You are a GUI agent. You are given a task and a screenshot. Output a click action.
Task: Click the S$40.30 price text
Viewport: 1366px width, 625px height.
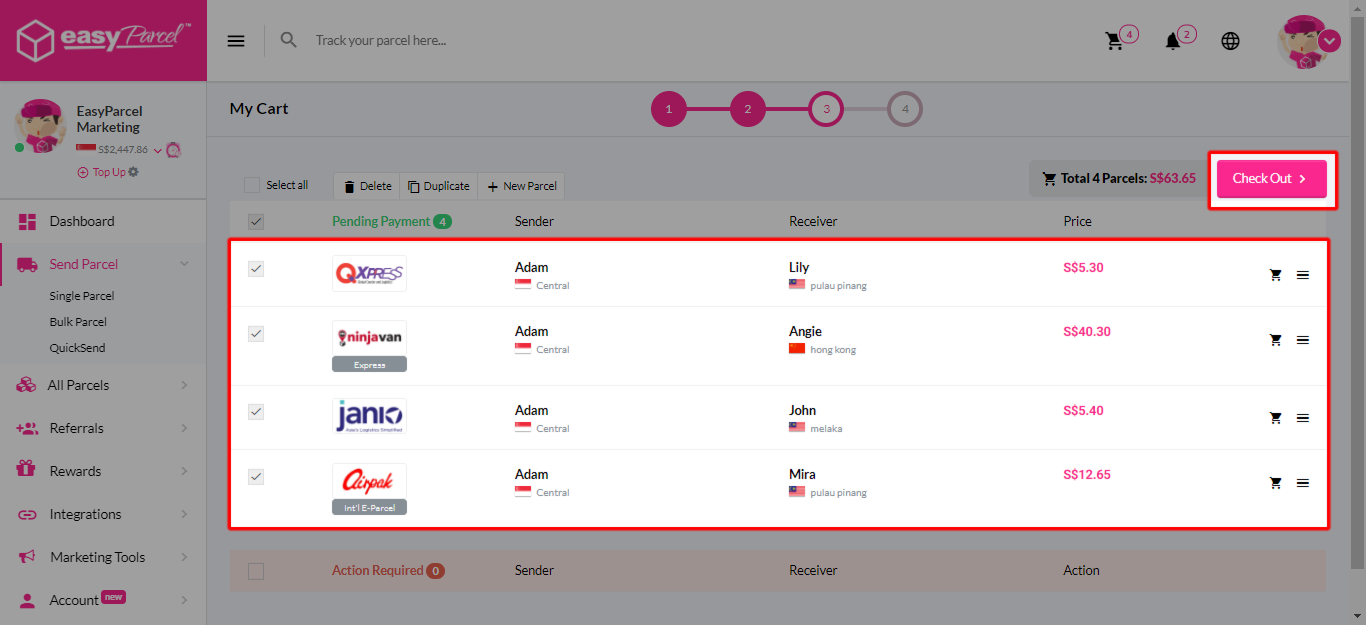click(1087, 332)
